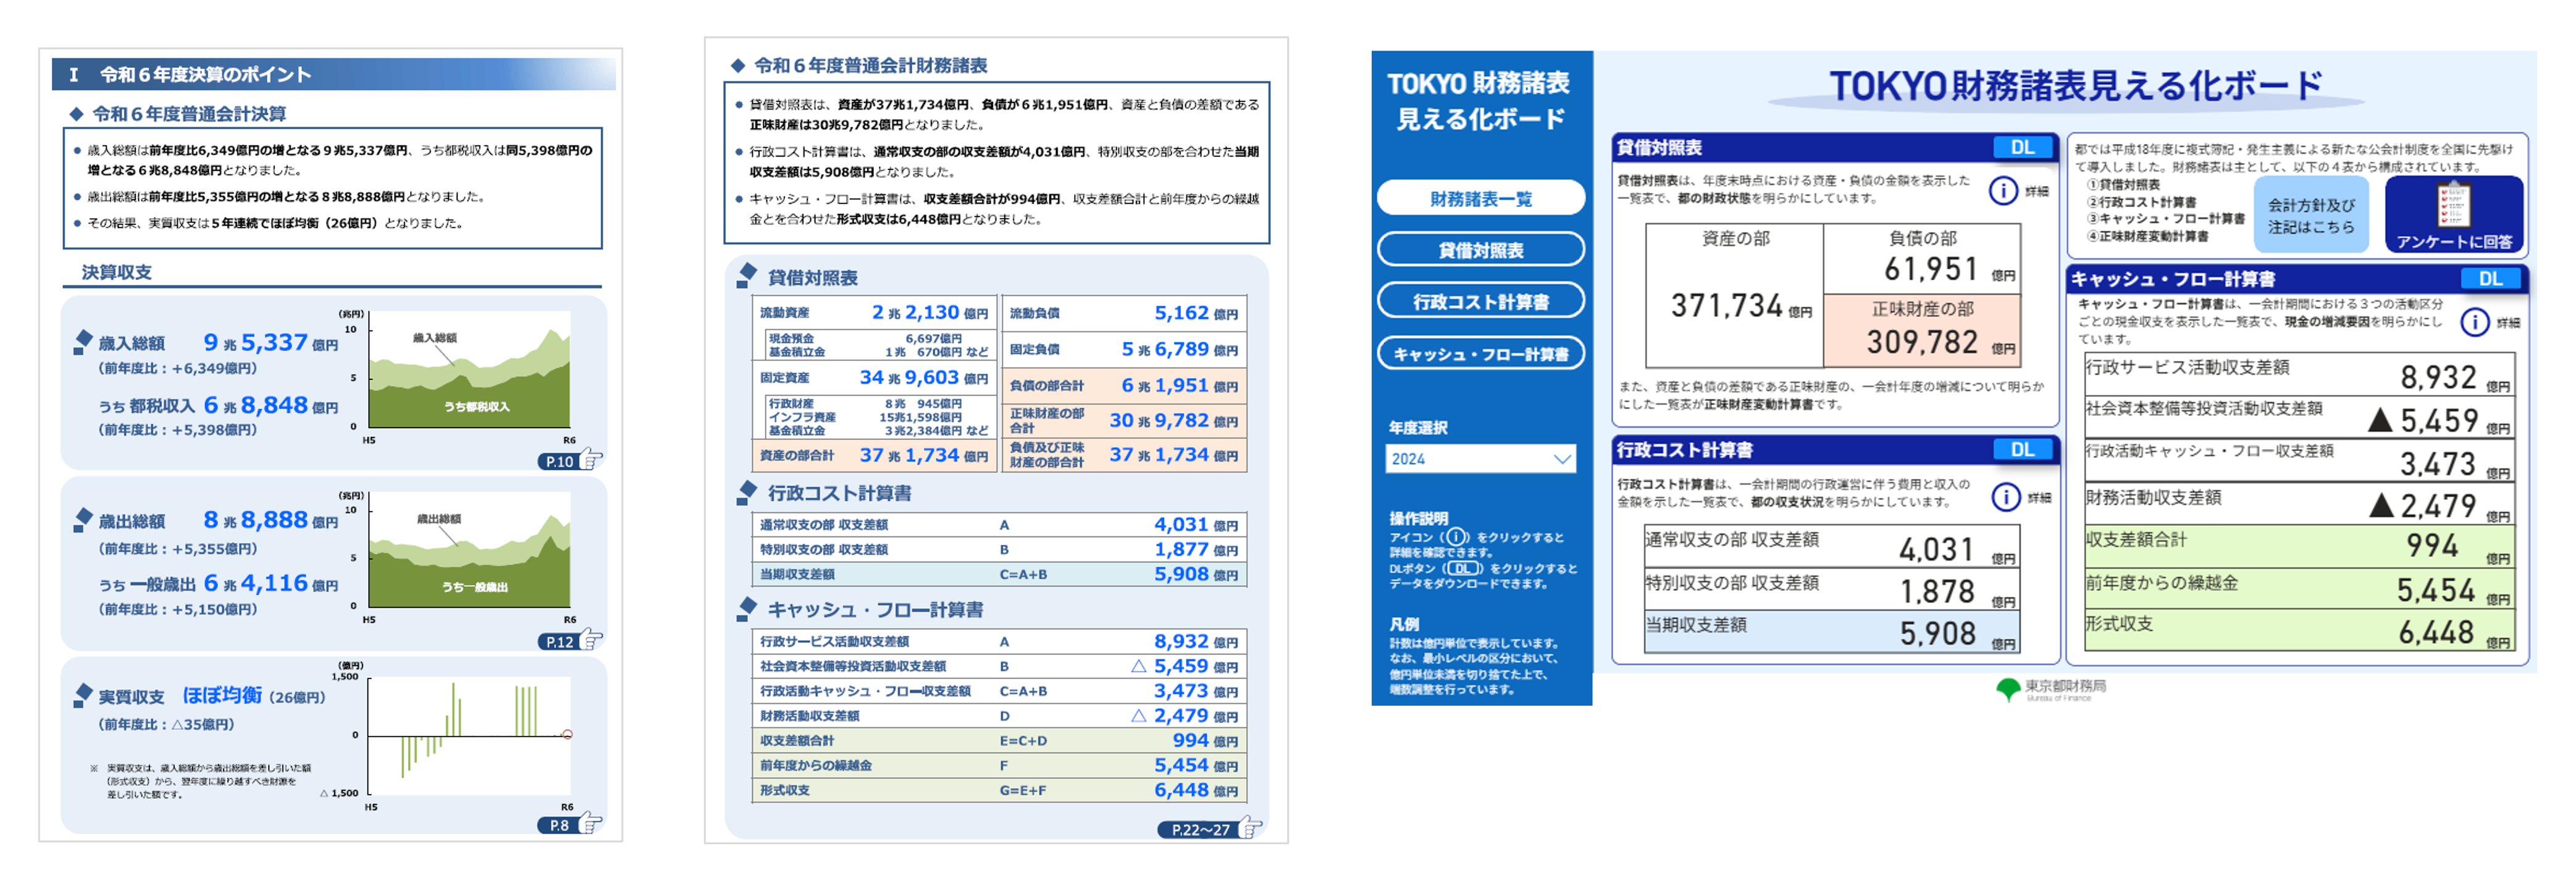2576x875 pixels.
Task: Select the 財務諸表一覧 sidebar tab
Action: (1480, 198)
